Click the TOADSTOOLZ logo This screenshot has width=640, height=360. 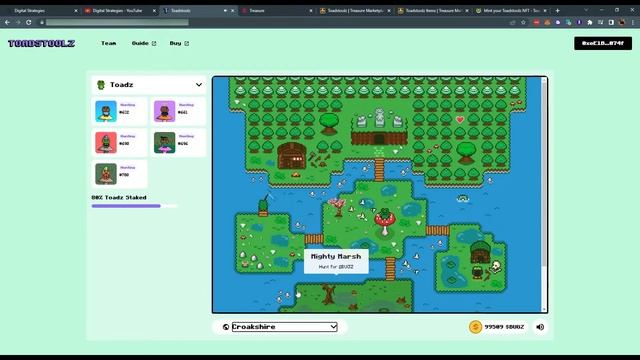click(x=42, y=43)
